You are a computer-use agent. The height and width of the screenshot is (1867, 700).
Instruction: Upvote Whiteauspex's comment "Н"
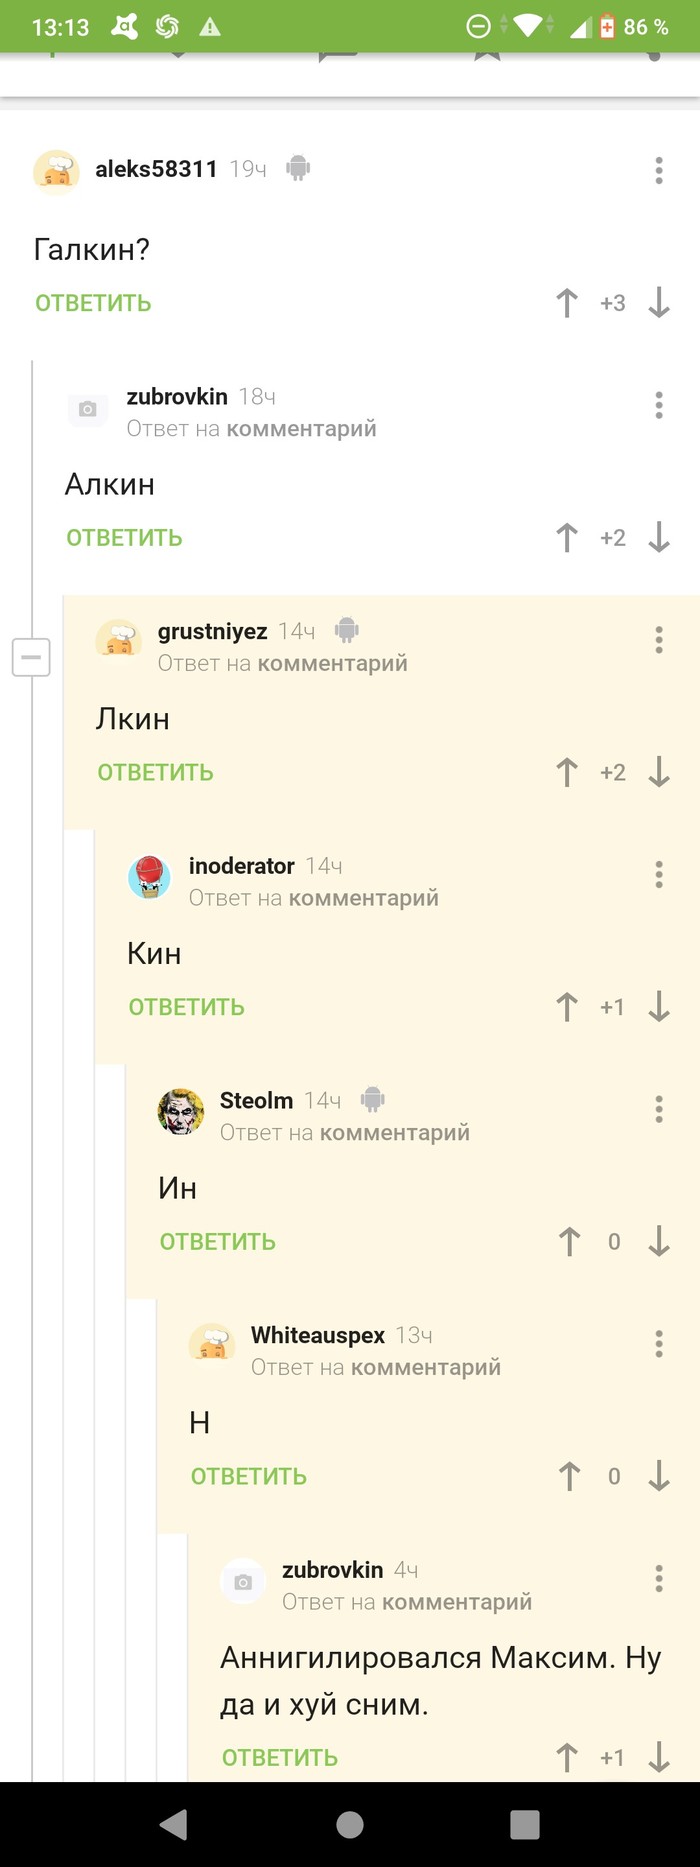tap(569, 1475)
